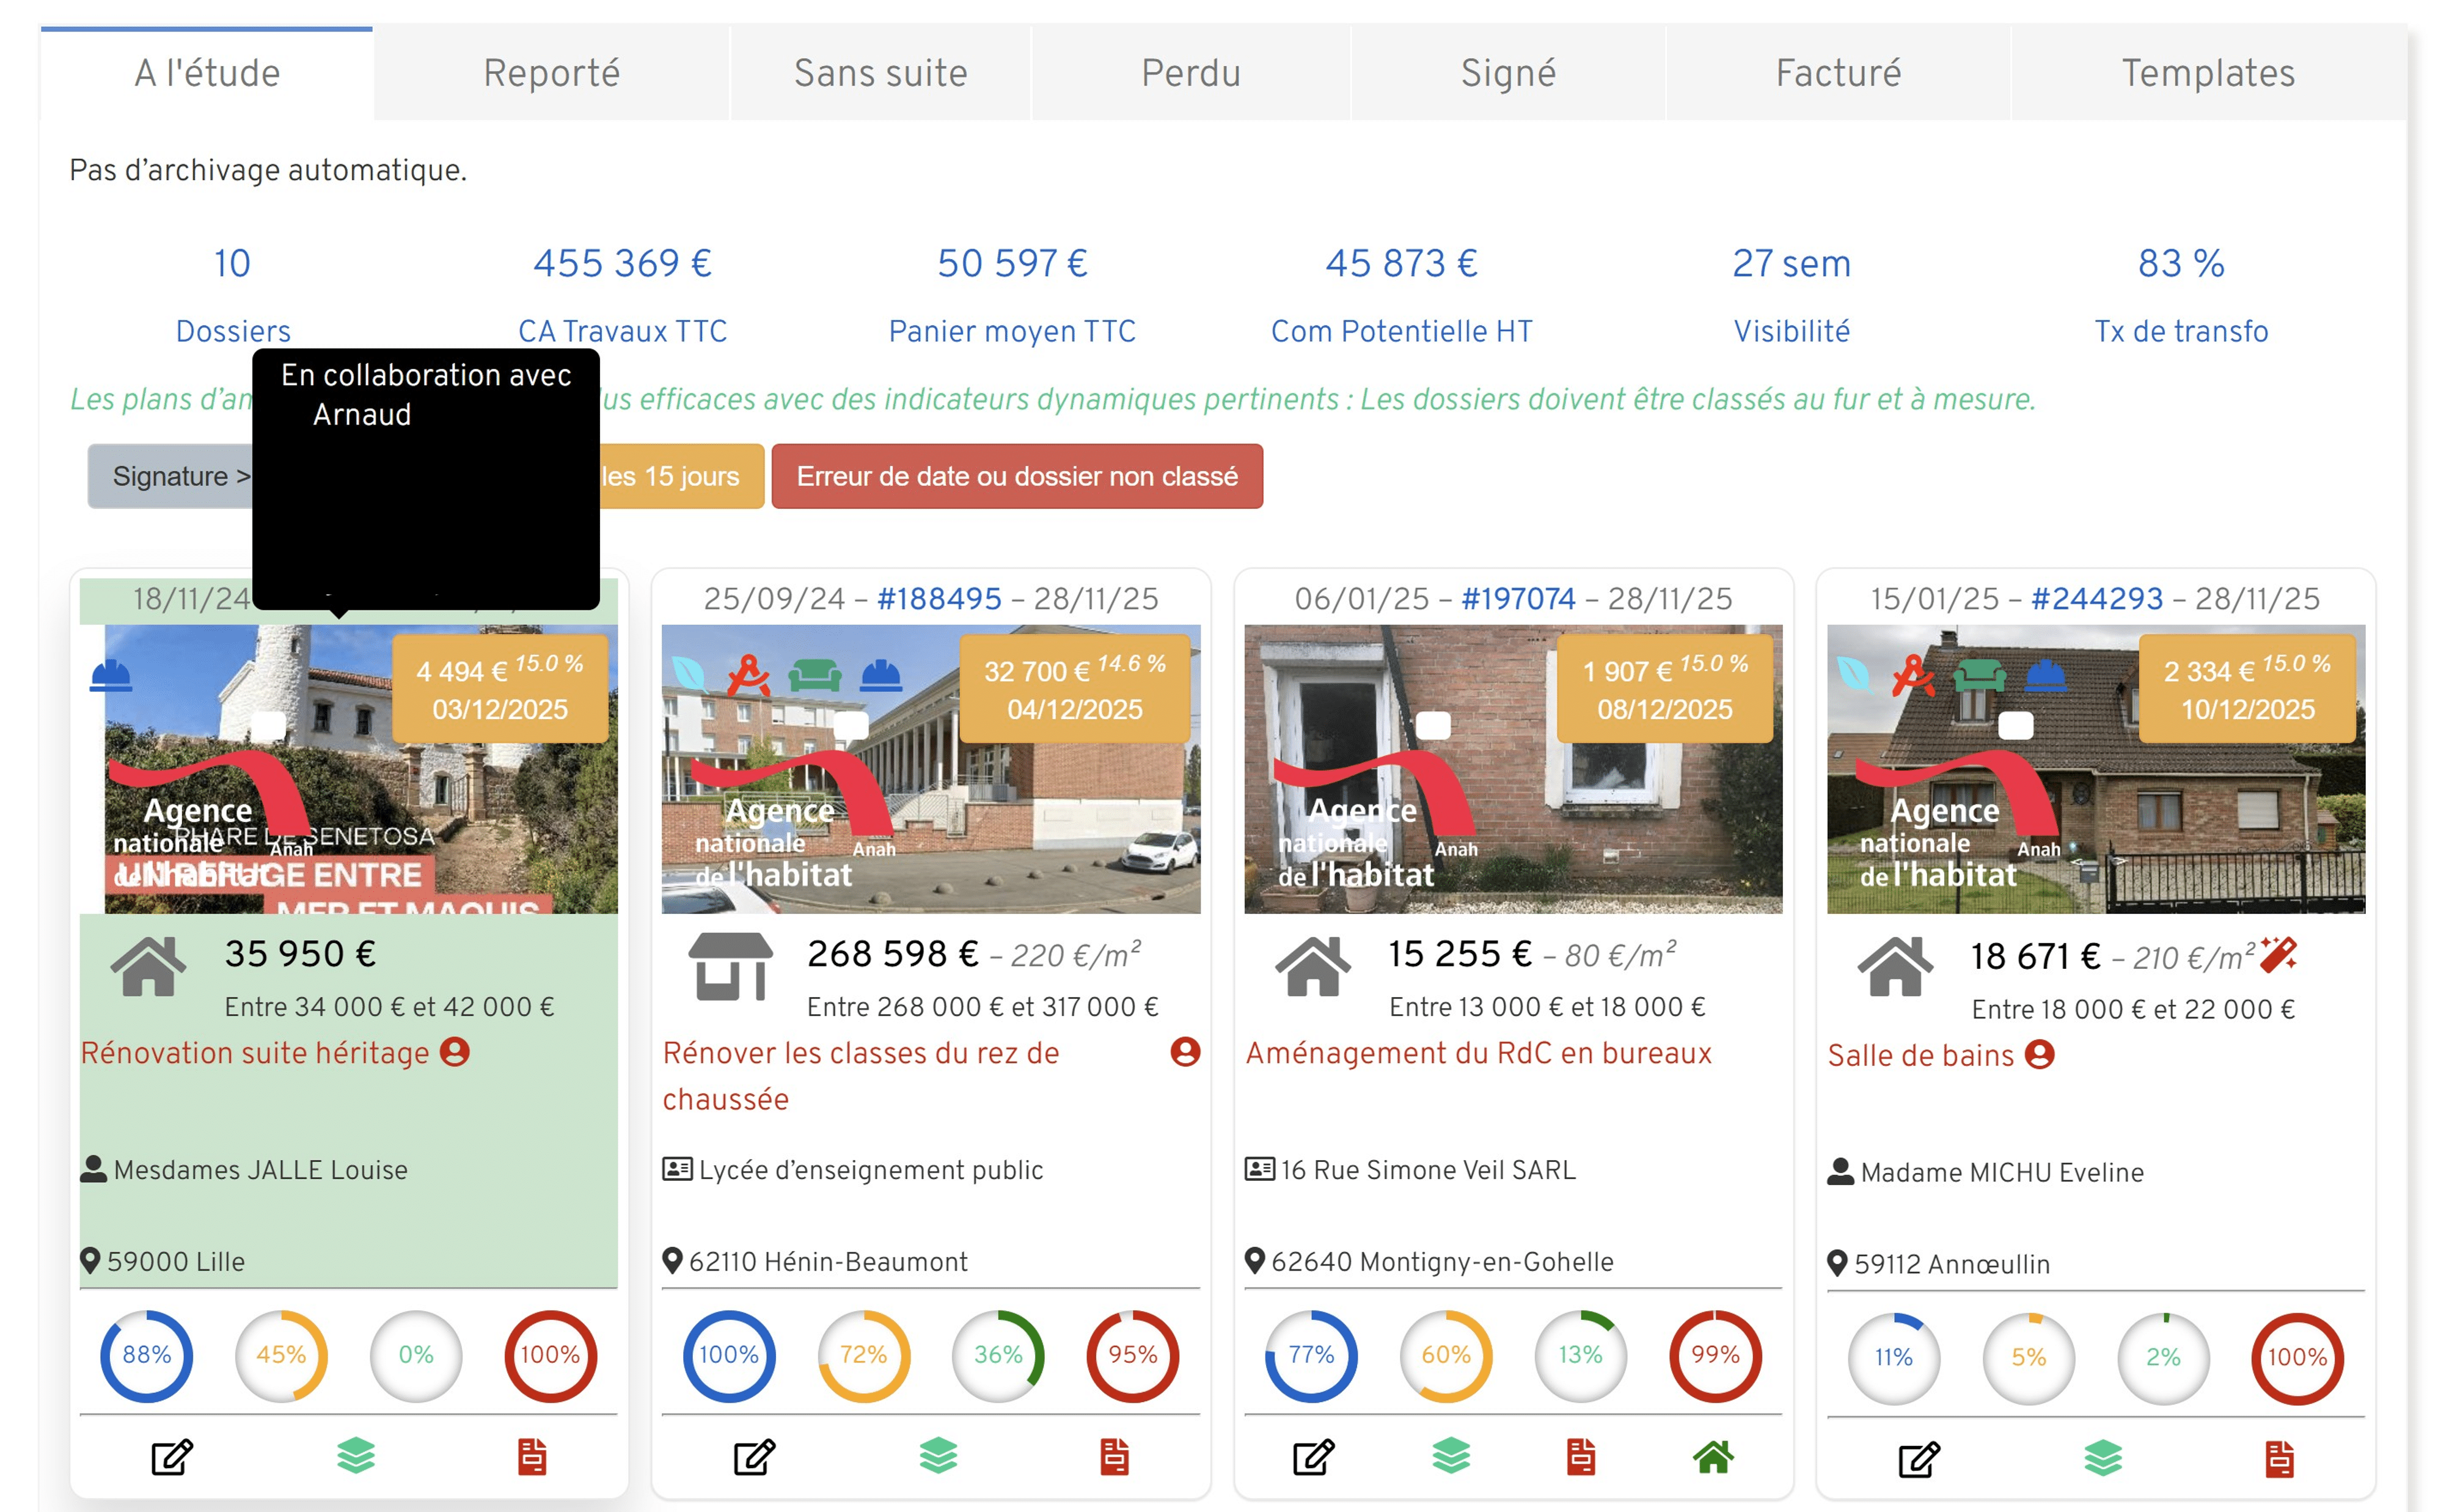The height and width of the screenshot is (1512, 2449).
Task: Click the 95% red progress circle
Action: click(1132, 1355)
